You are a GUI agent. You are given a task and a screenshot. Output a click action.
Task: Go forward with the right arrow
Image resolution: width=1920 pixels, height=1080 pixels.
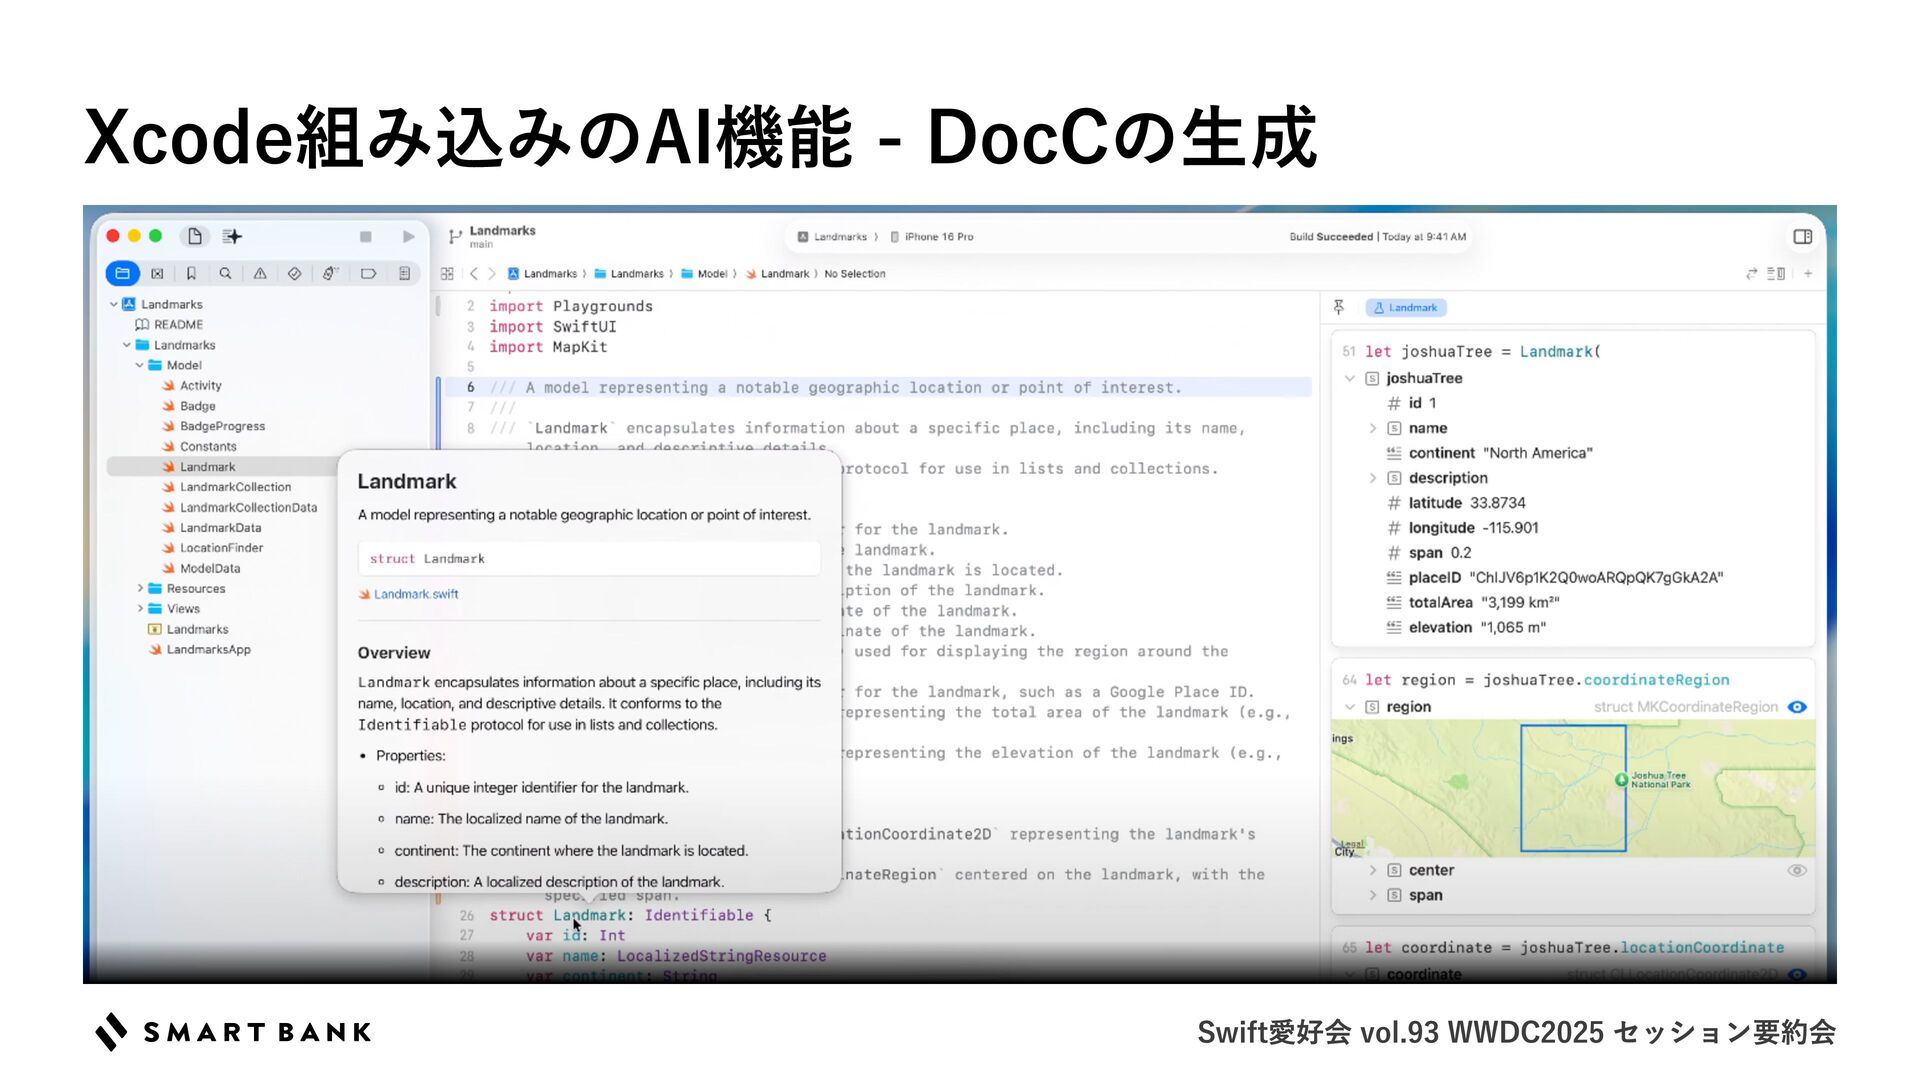pos(491,273)
